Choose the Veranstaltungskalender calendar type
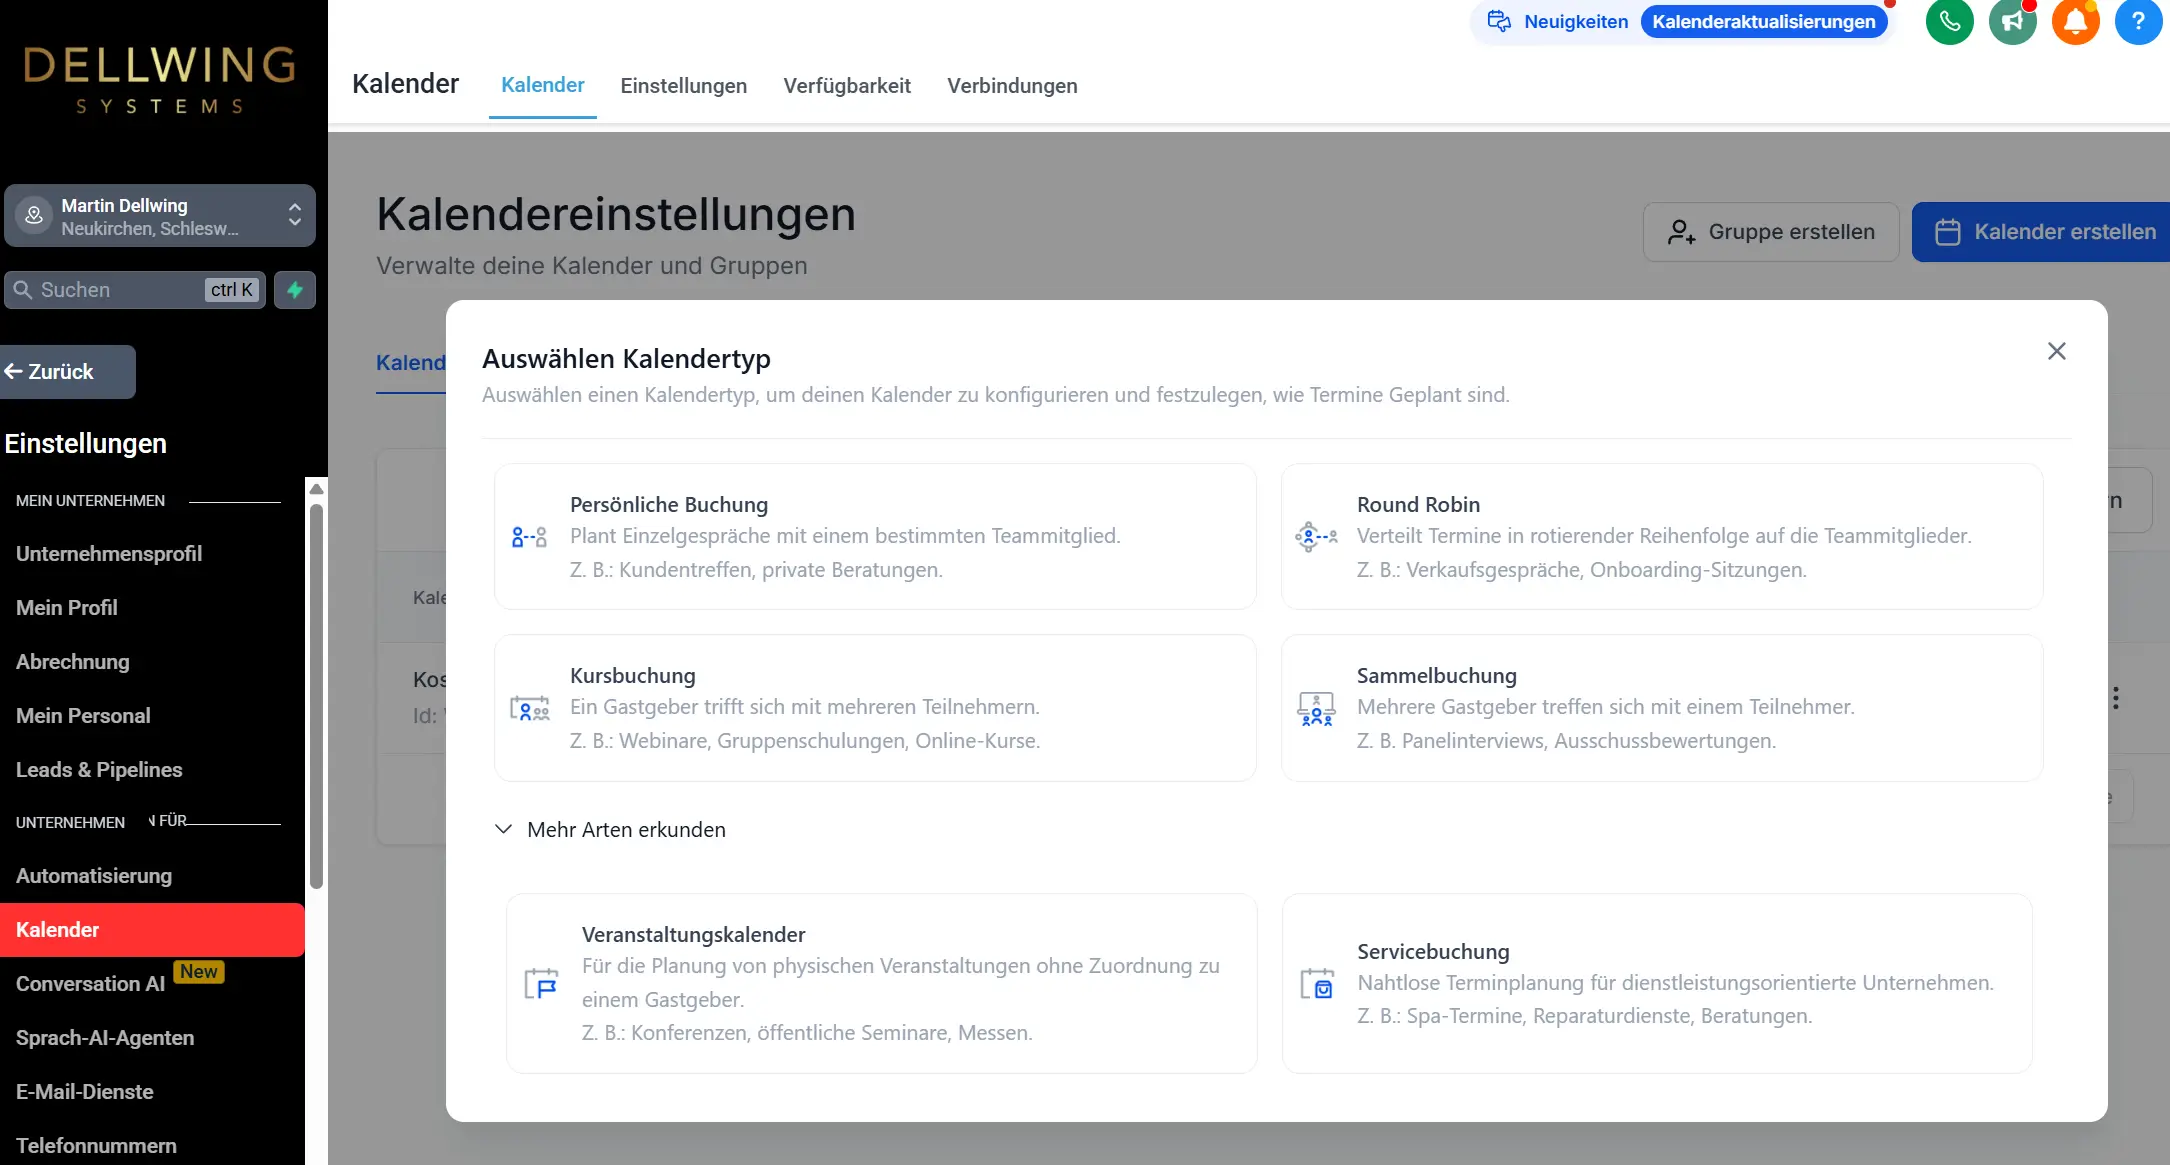This screenshot has height=1165, width=2170. tap(881, 984)
